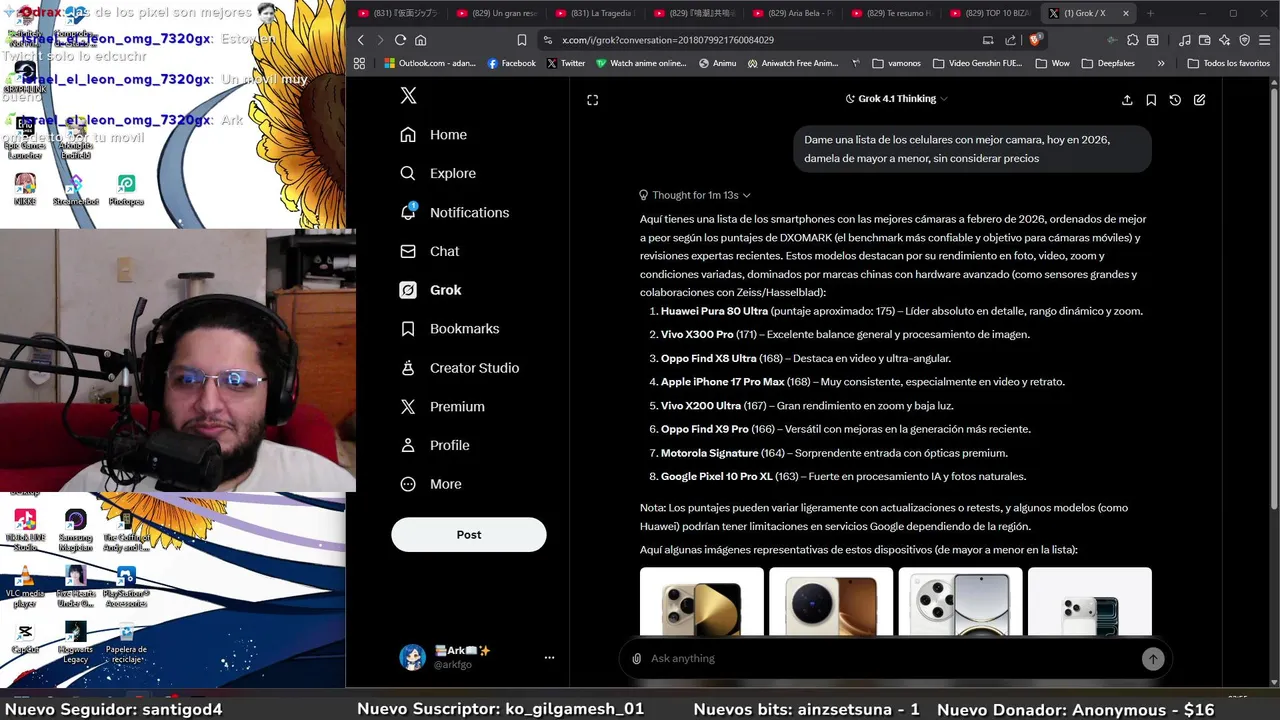The width and height of the screenshot is (1280, 720).
Task: Switch to the 'TOP 10 BIZA' YouTube tab
Action: pos(992,13)
